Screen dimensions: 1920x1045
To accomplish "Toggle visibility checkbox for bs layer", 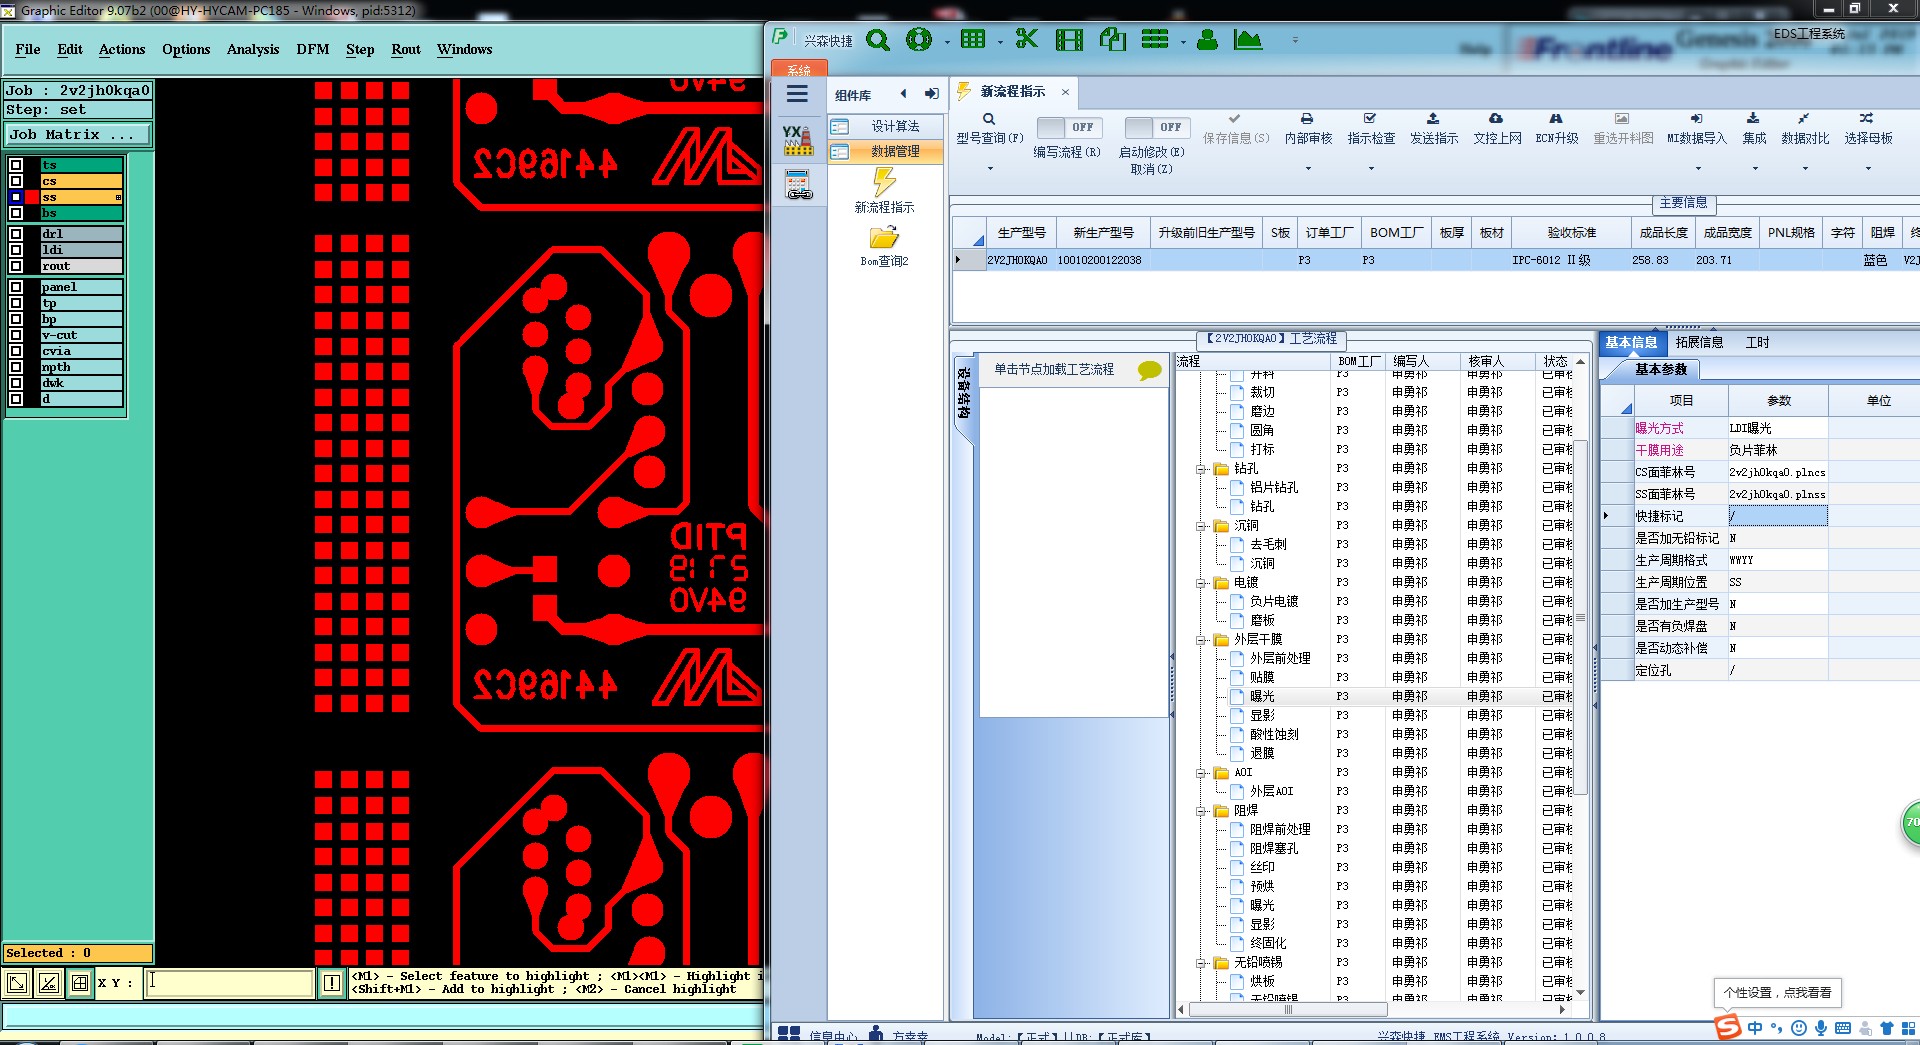I will tap(16, 213).
